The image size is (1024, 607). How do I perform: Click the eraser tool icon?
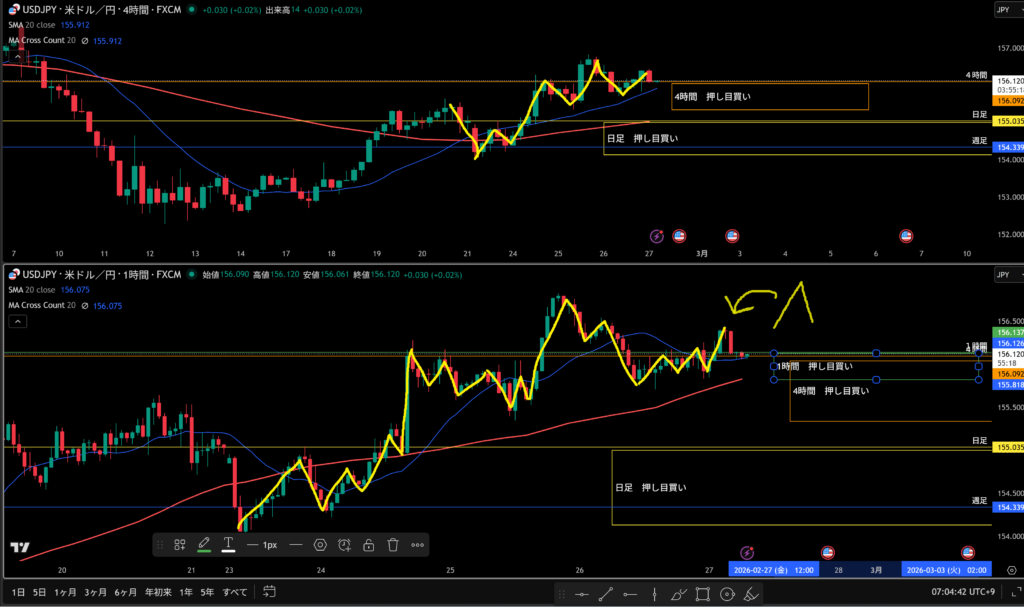point(752,594)
